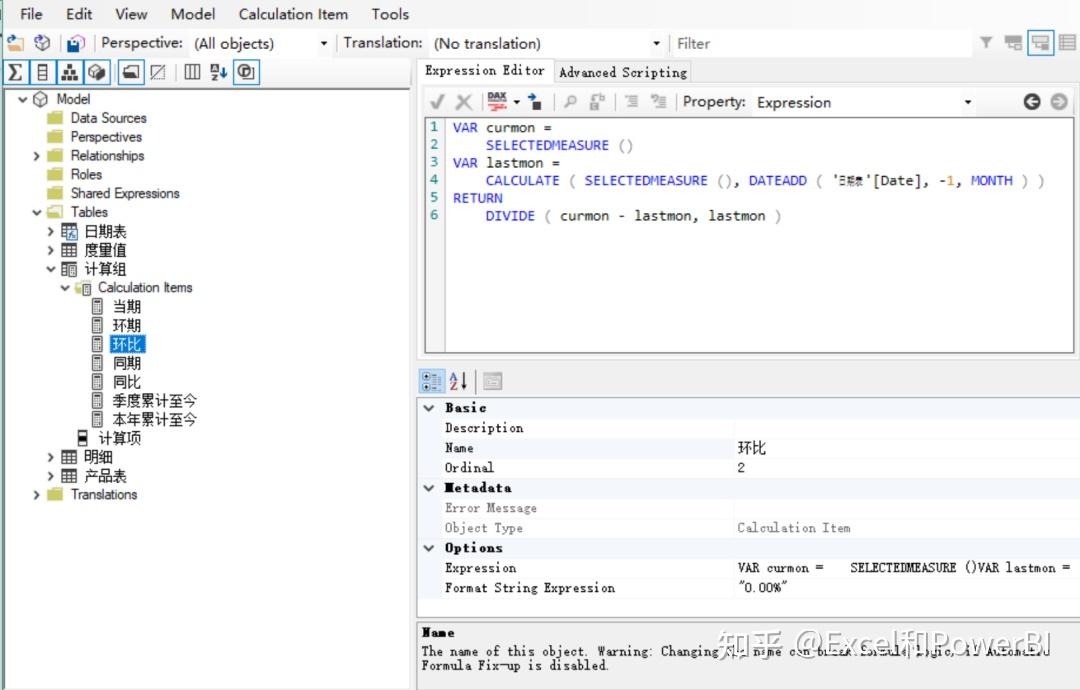Format the expression with DAX Formatter
1080x690 pixels.
point(497,102)
